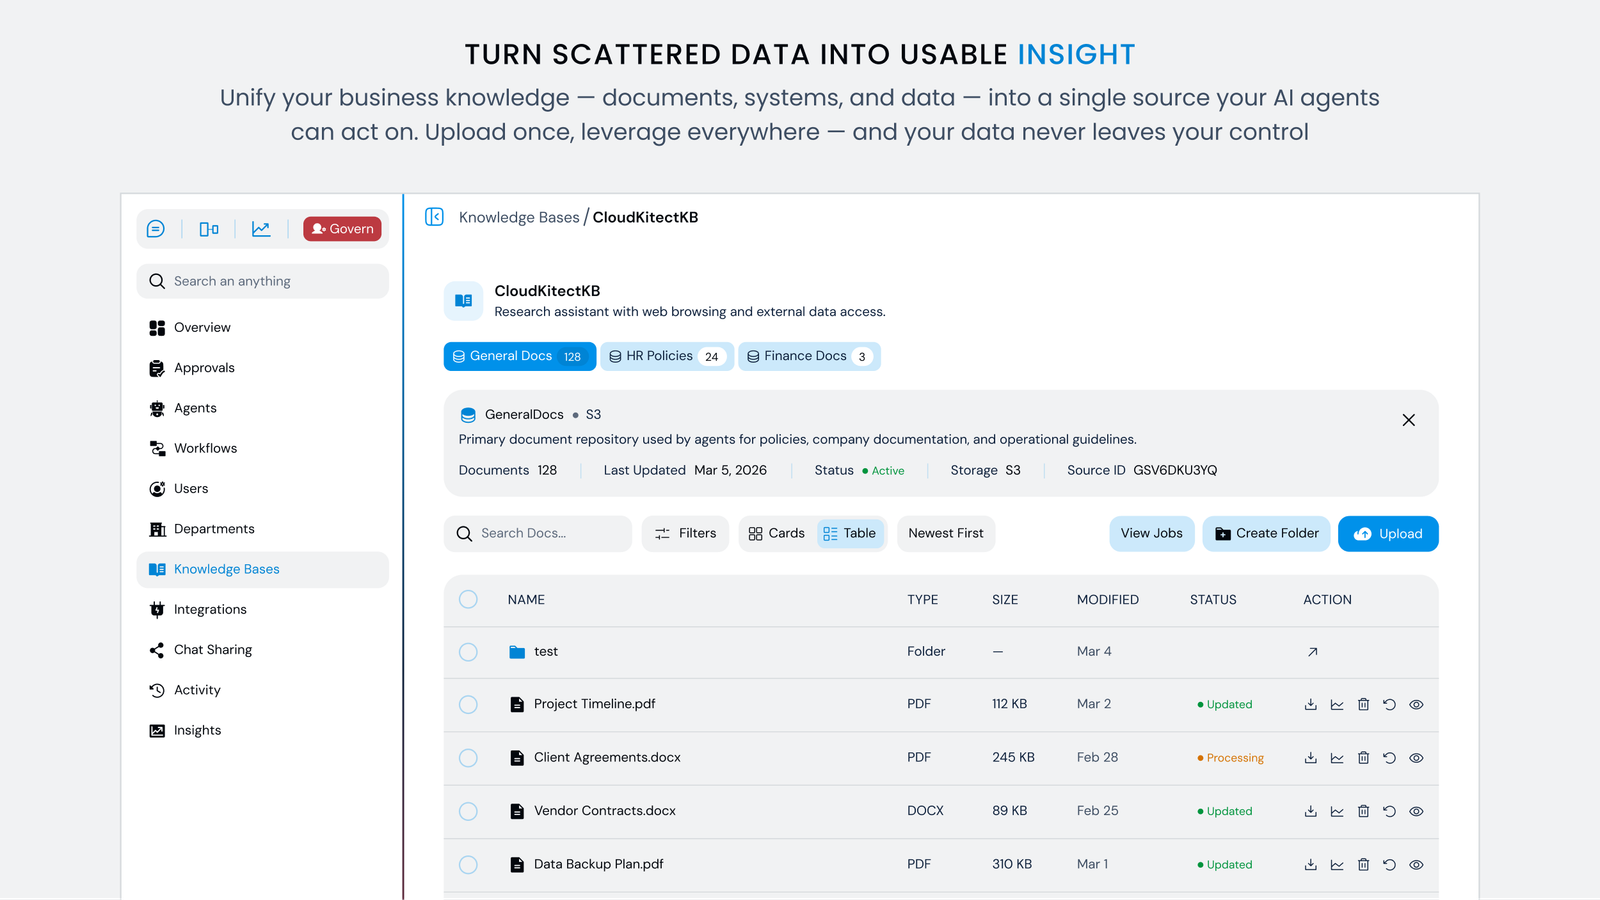Open the Newest First sort dropdown
The image size is (1600, 900).
tap(945, 534)
